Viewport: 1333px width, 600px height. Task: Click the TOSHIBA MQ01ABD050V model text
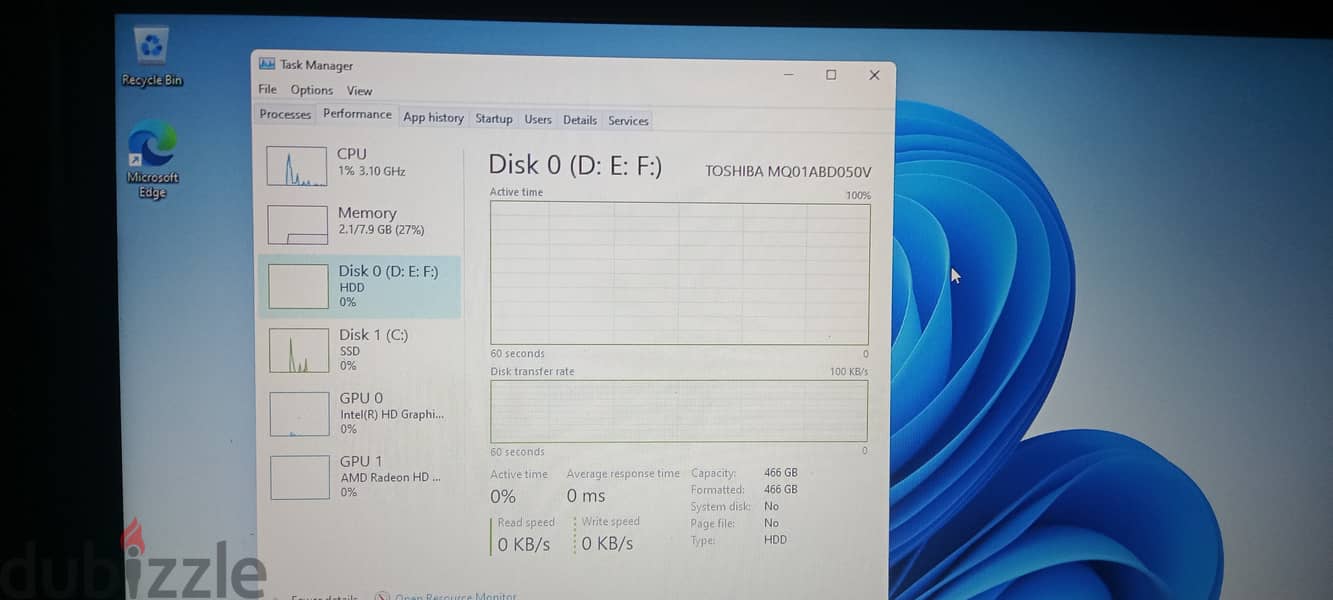pyautogui.click(x=788, y=171)
